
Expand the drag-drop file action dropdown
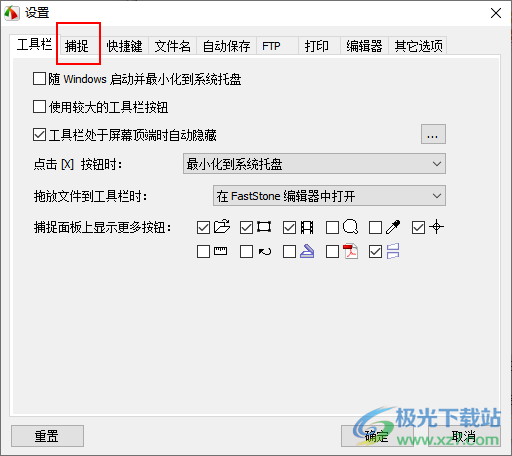pyautogui.click(x=329, y=196)
